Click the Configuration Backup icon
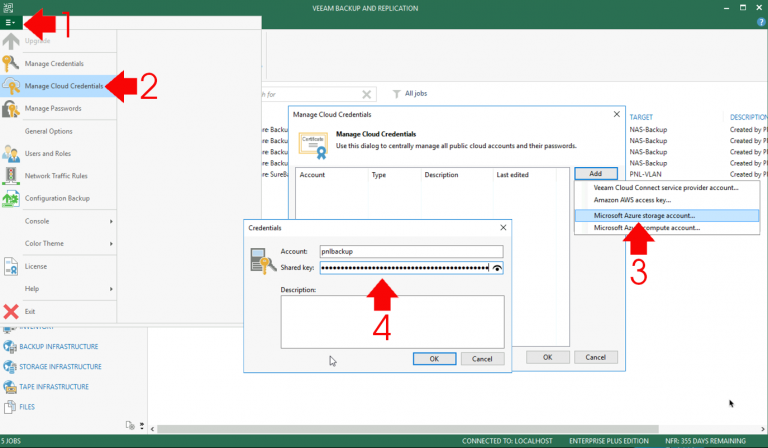This screenshot has width=768, height=448. tap(10, 198)
